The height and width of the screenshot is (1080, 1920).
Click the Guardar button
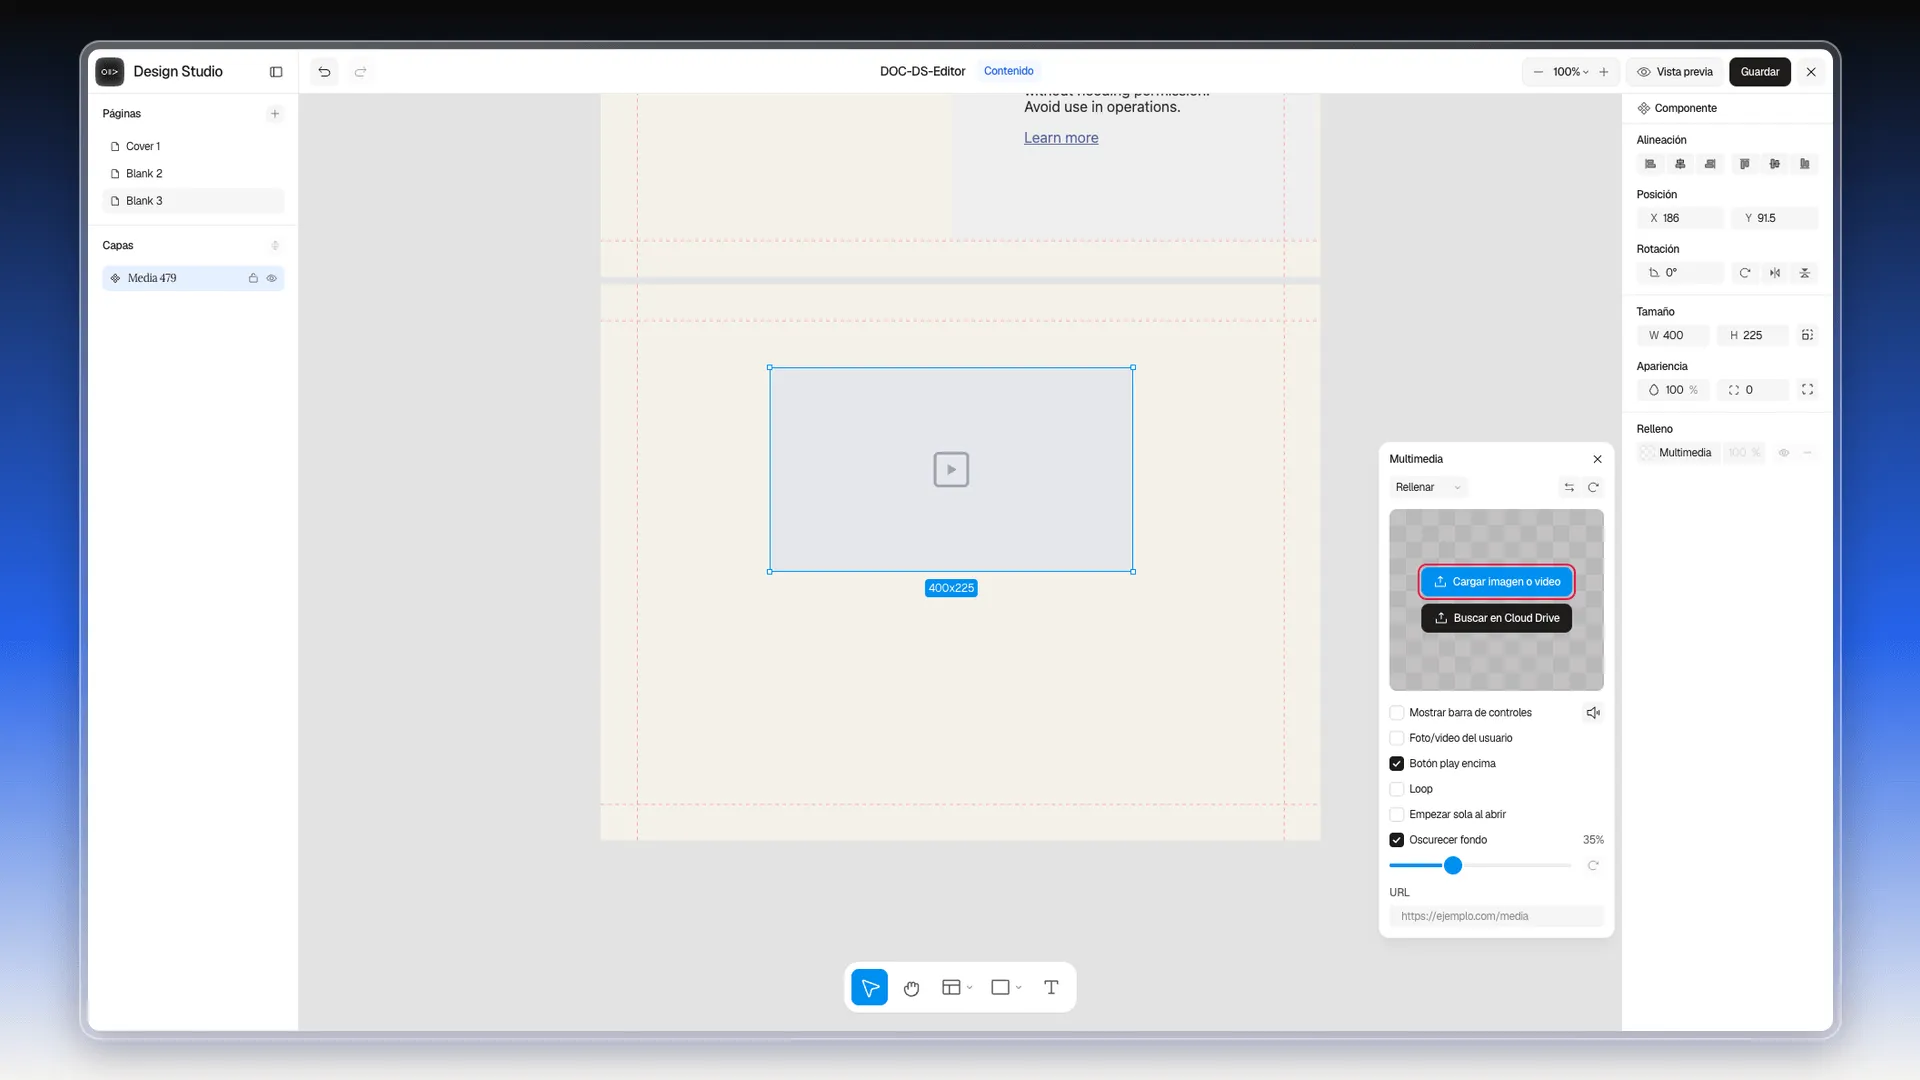1759,72
